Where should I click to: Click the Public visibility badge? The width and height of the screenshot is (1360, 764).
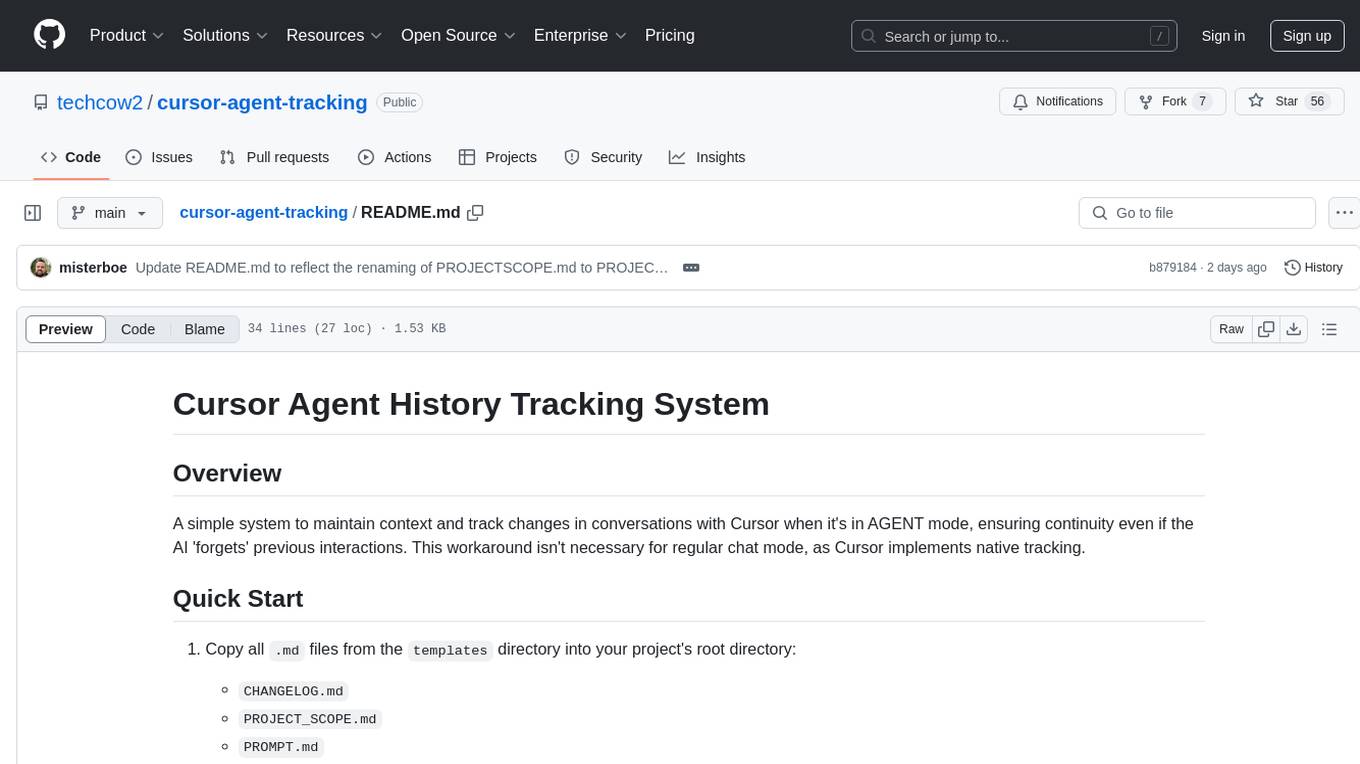point(400,102)
